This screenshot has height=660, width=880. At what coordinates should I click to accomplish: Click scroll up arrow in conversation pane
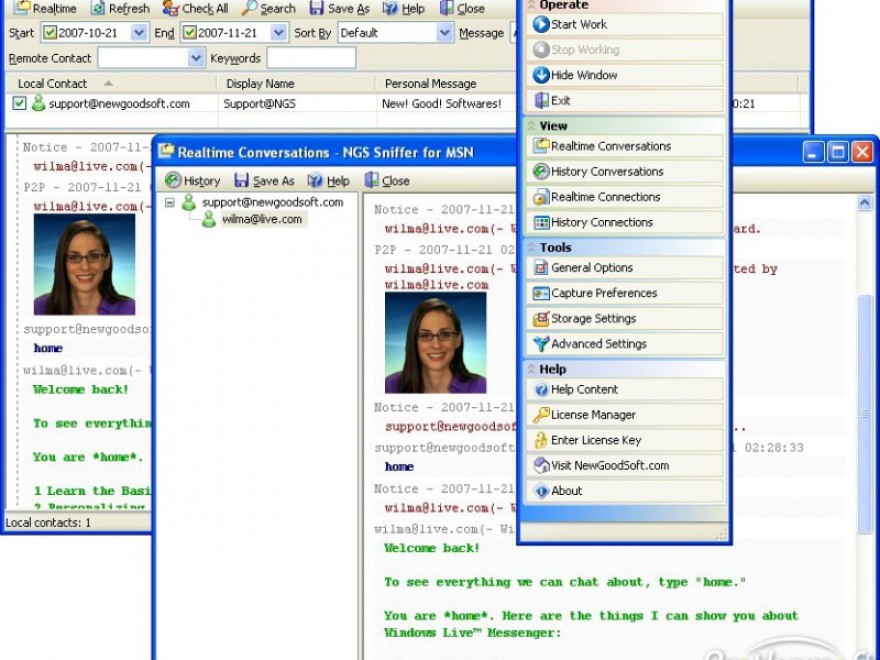pos(864,203)
